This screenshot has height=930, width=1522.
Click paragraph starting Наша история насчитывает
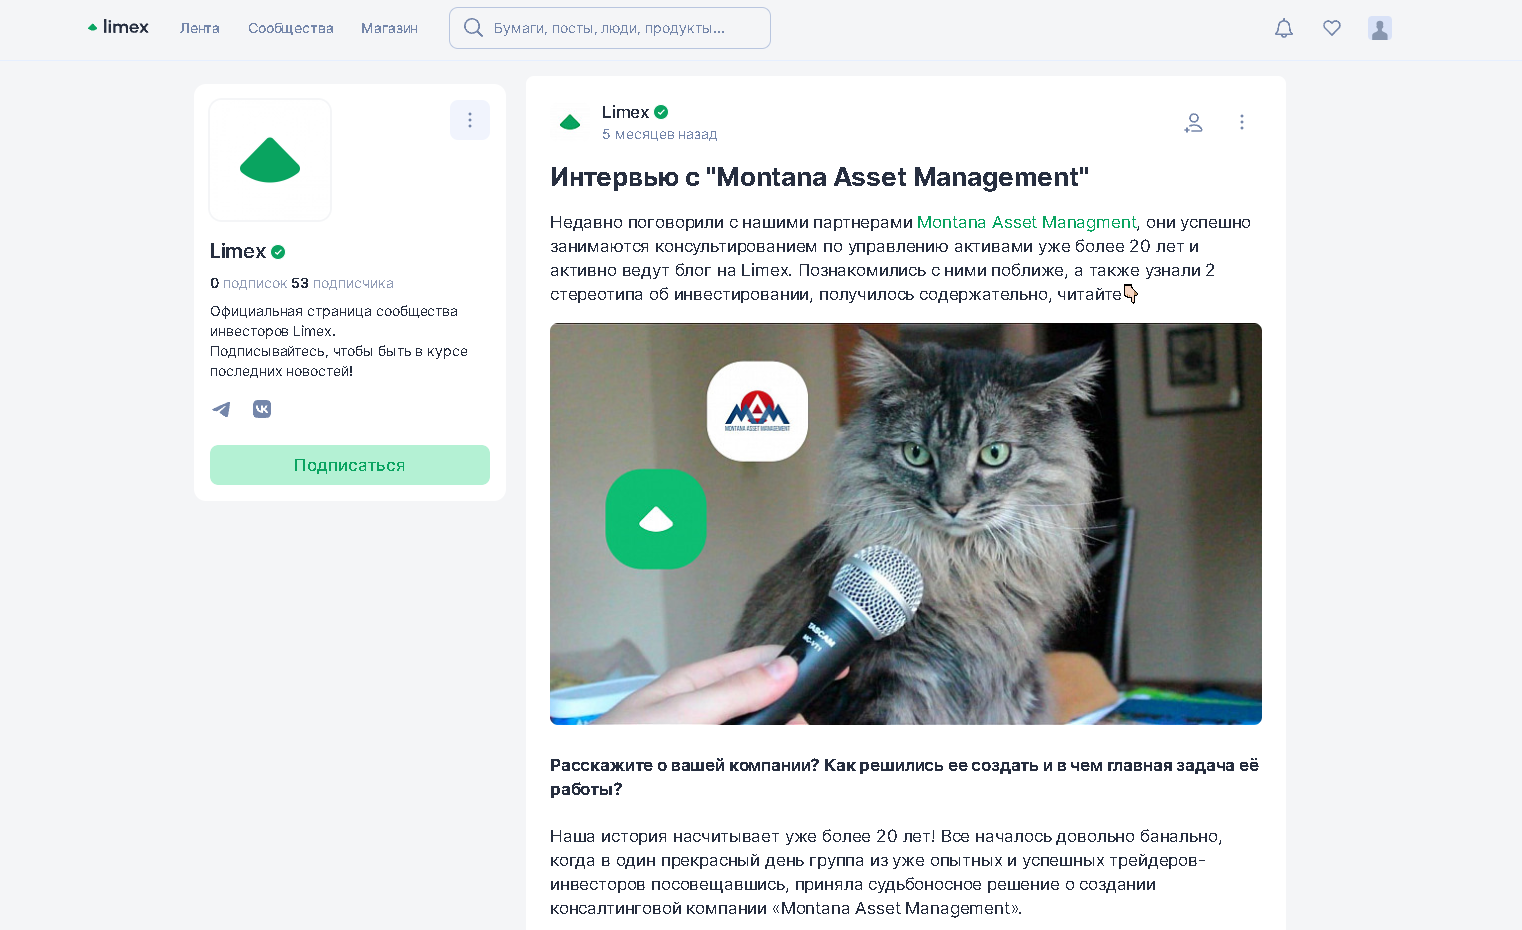(x=886, y=872)
